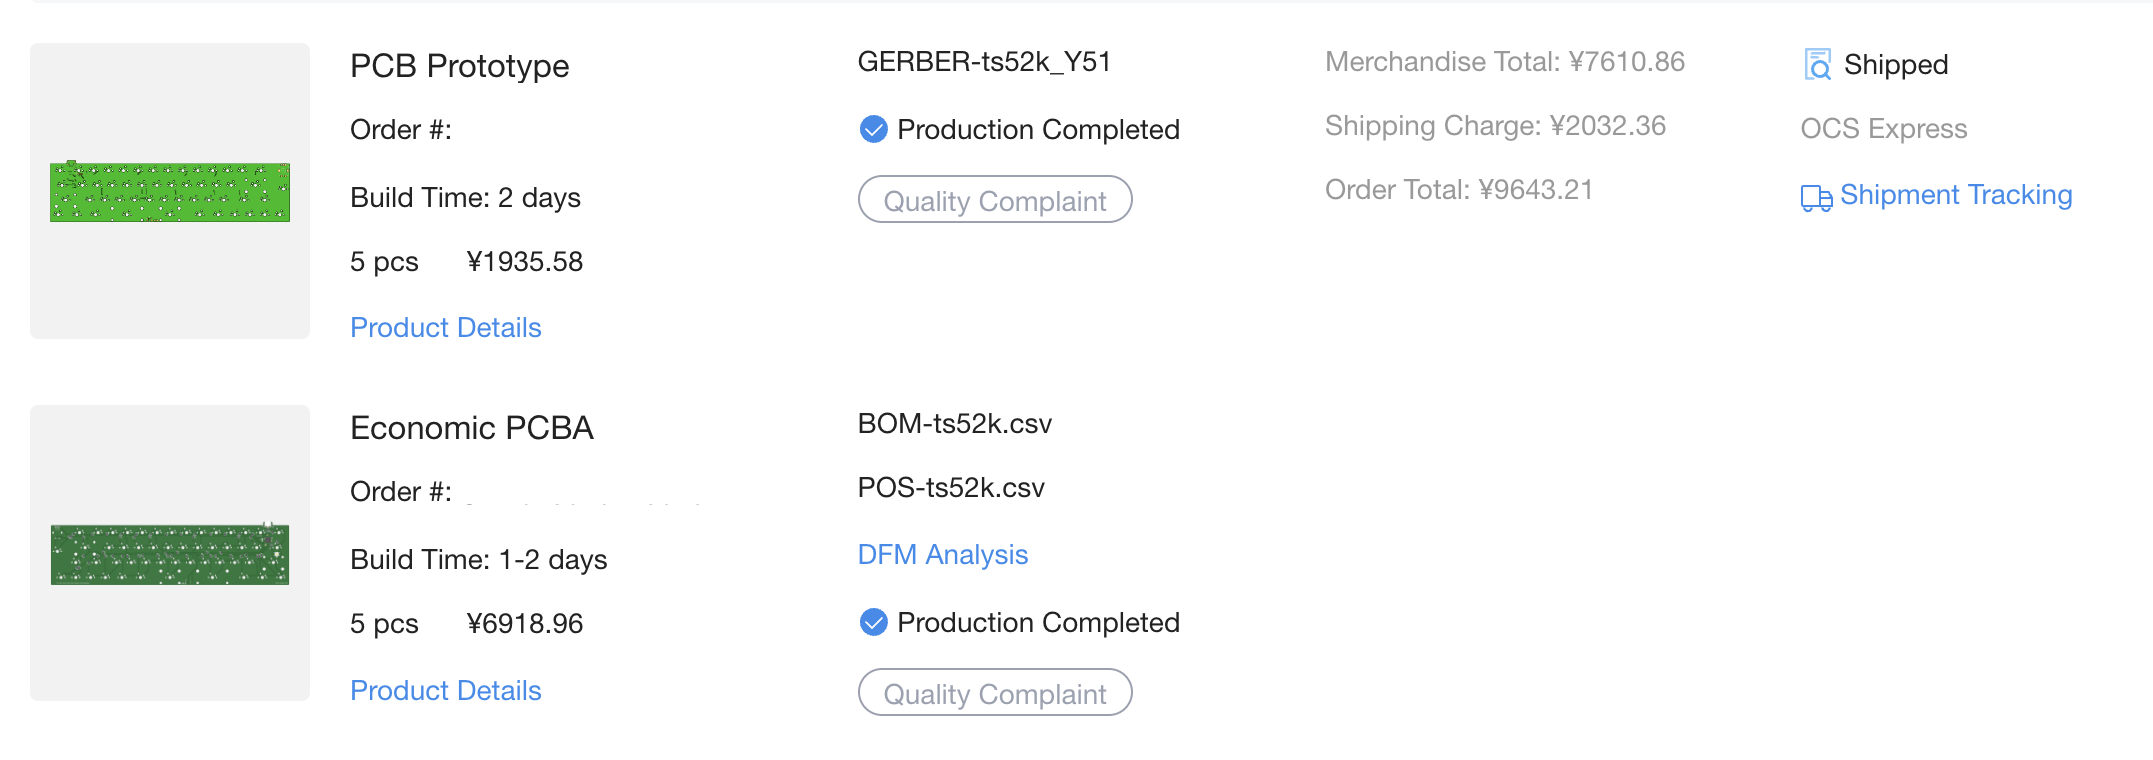Click the green PCB Prototype board thumbnail

point(169,192)
